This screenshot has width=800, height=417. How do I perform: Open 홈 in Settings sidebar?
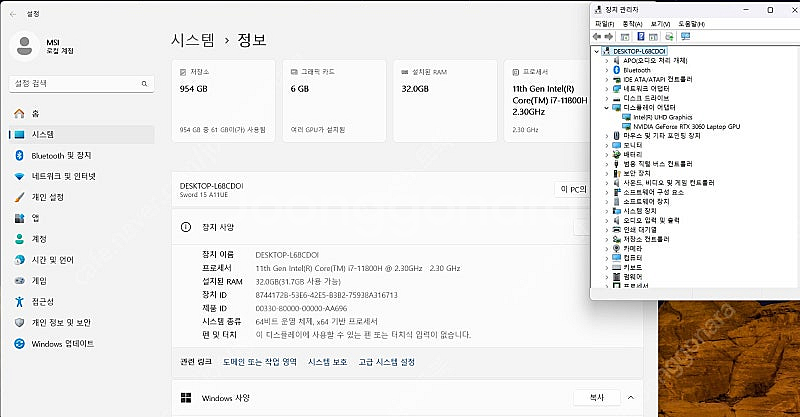(82, 114)
